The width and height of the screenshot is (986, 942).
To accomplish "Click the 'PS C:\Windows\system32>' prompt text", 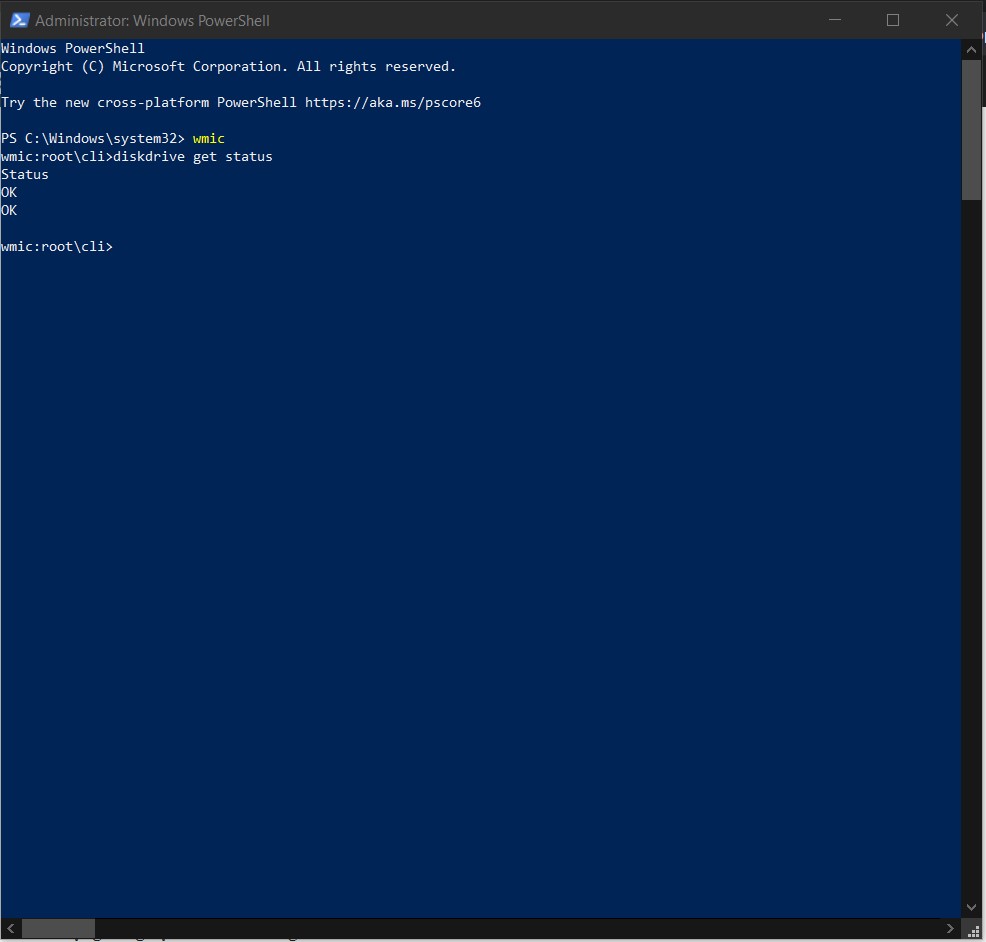I will pyautogui.click(x=92, y=138).
